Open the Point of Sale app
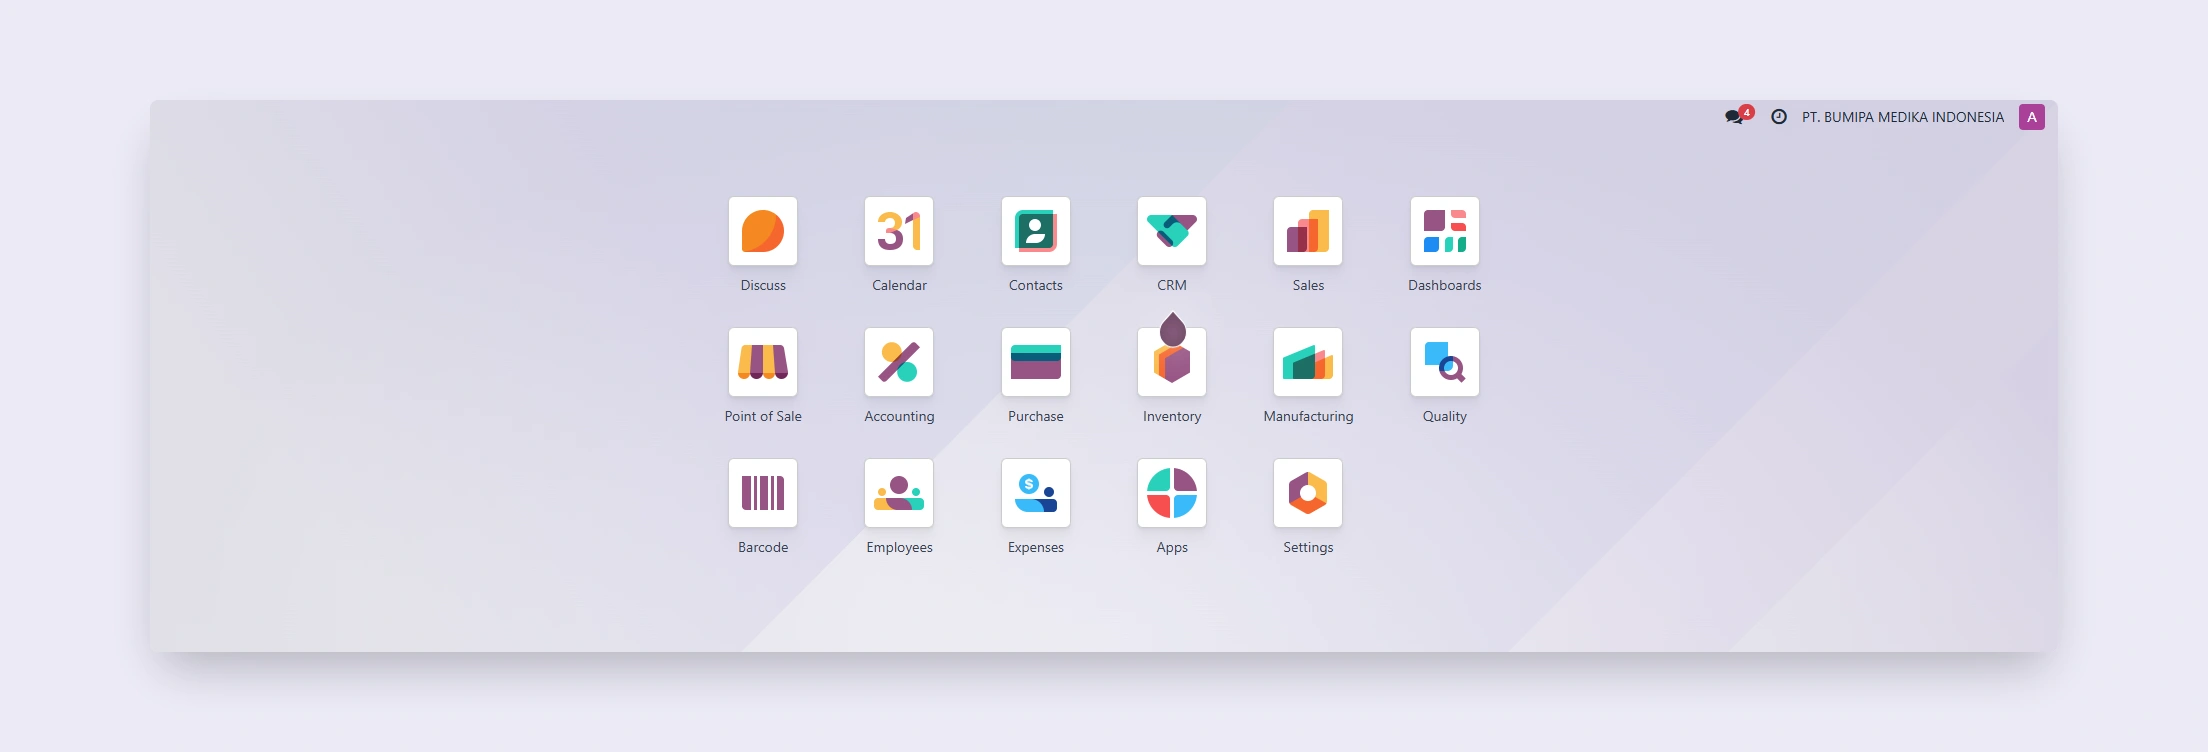This screenshot has width=2208, height=752. [763, 362]
